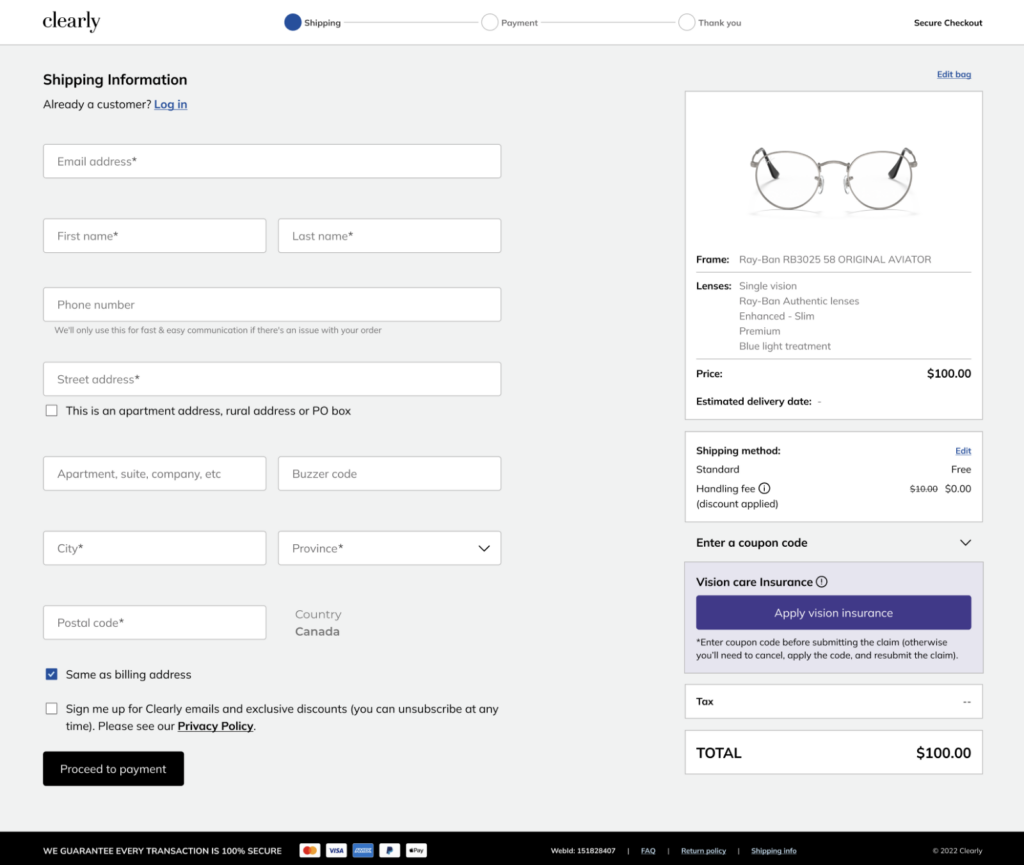Click the Visa payment icon
This screenshot has width=1024, height=865.
(x=336, y=850)
